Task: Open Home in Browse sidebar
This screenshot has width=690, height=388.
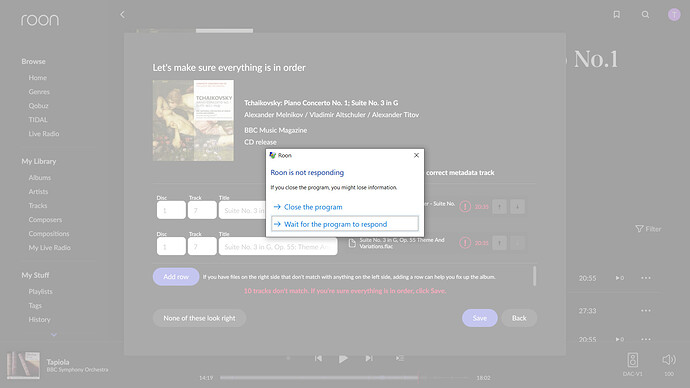Action: (x=37, y=77)
